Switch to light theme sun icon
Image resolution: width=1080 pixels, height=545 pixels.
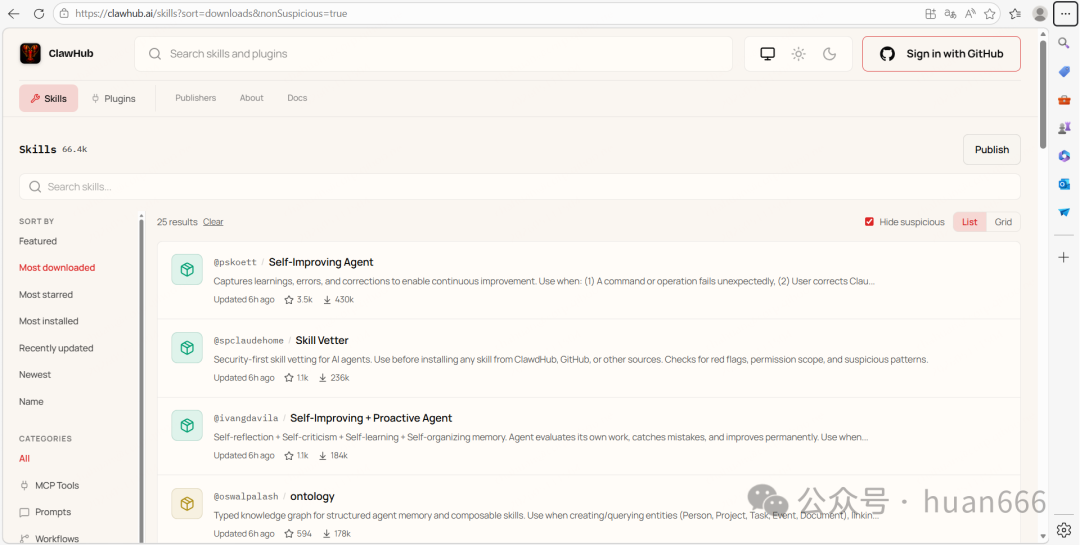coord(798,54)
